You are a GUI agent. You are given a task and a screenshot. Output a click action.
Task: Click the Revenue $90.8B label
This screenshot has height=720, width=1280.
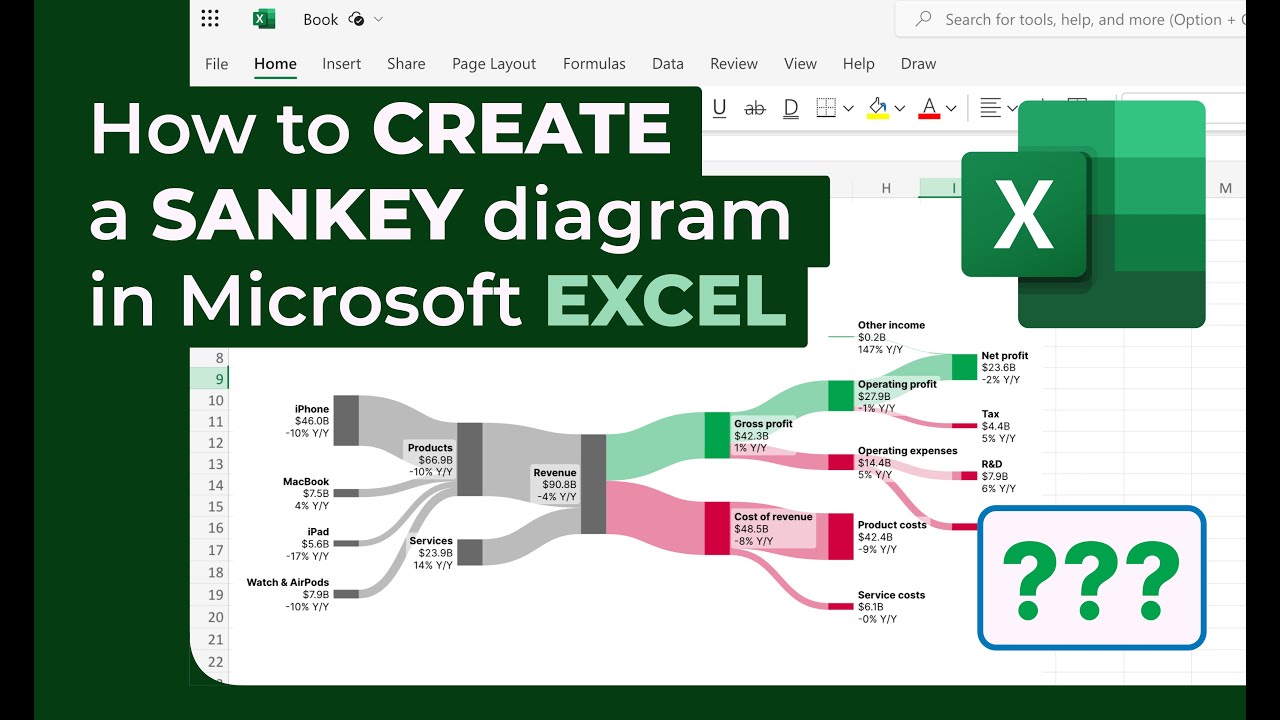(x=555, y=484)
